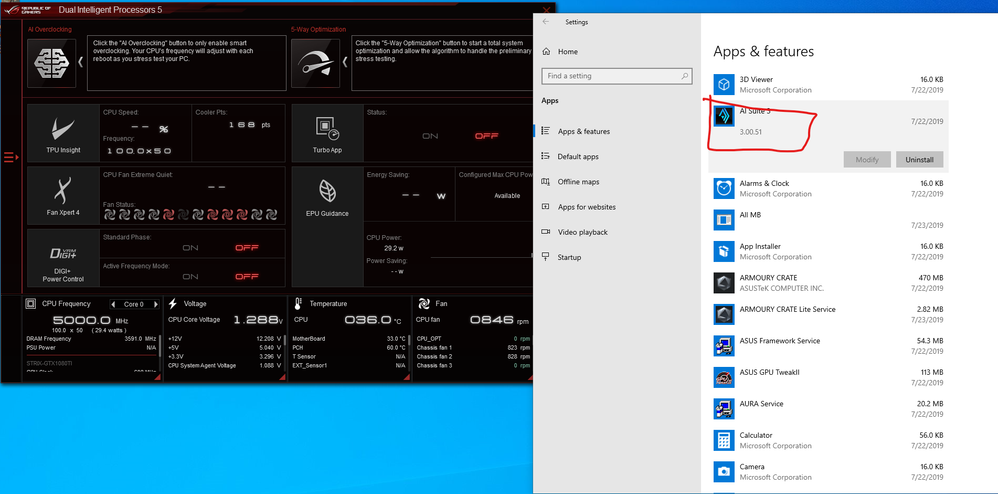This screenshot has height=494, width=998.
Task: Select the ASUS GPU TweakII icon
Action: pyautogui.click(x=724, y=377)
